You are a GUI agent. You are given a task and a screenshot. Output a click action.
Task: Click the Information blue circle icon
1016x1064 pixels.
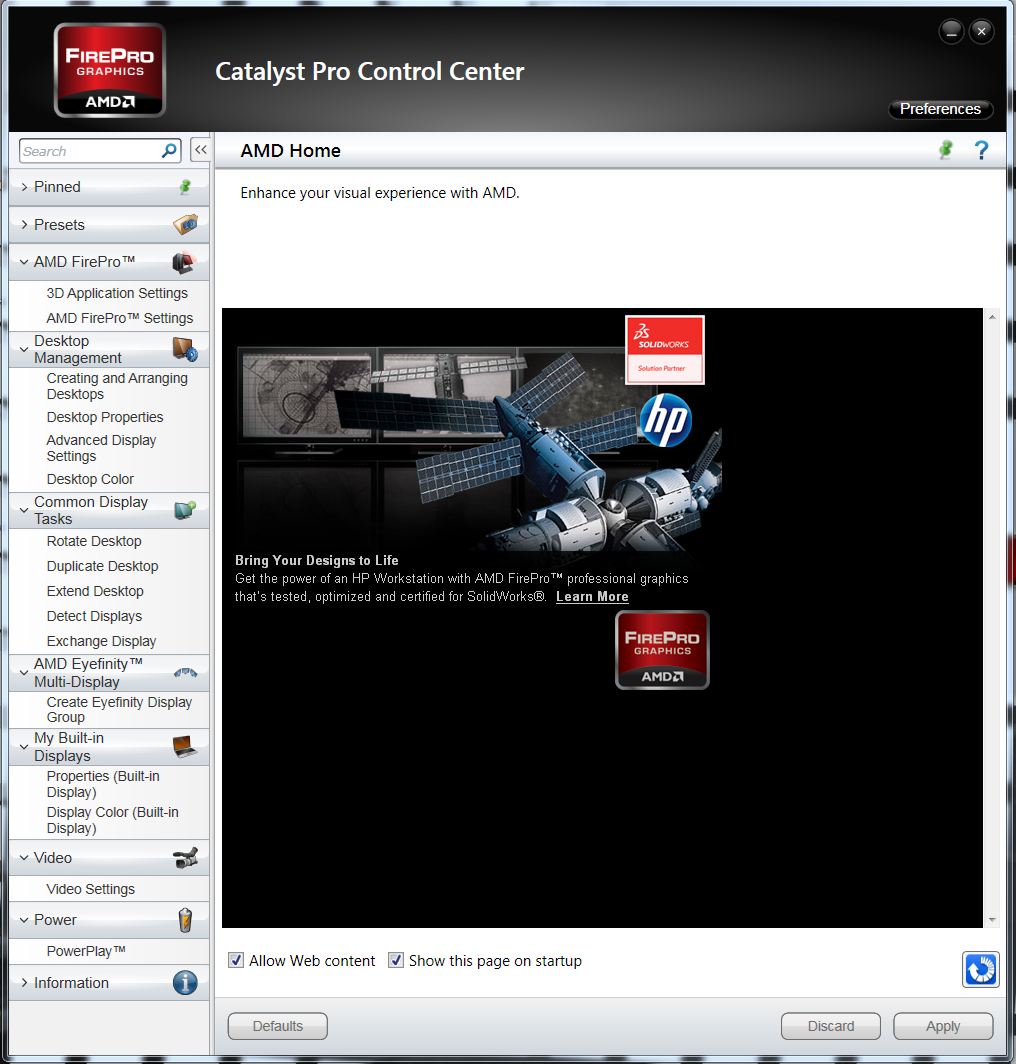pyautogui.click(x=185, y=983)
